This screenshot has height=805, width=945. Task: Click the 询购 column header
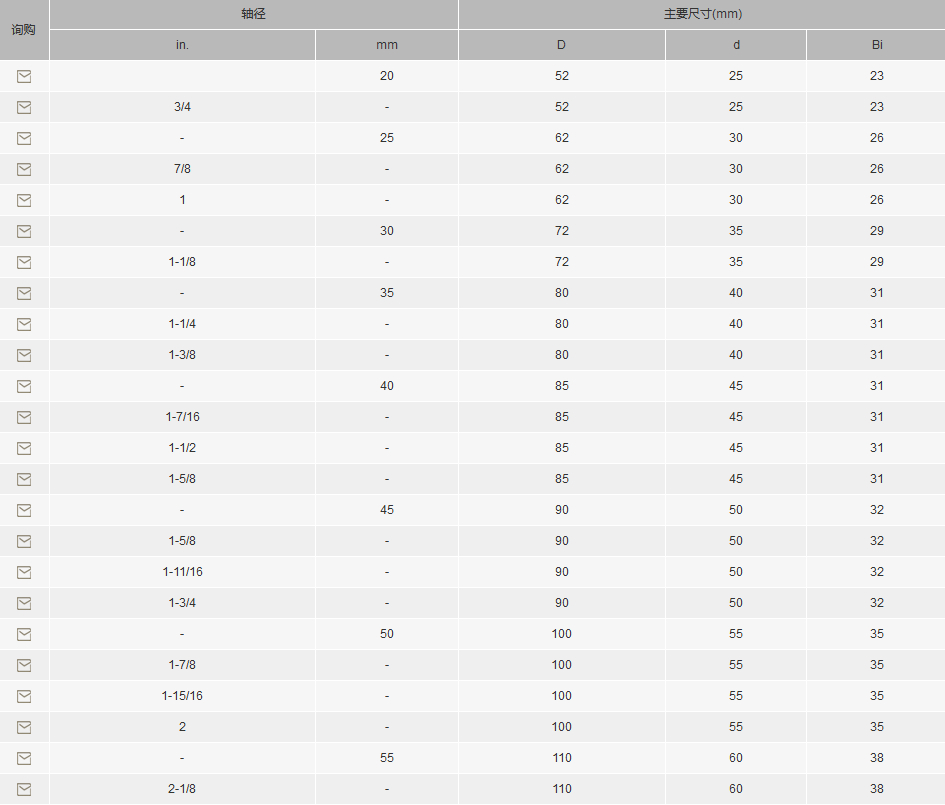(x=24, y=30)
